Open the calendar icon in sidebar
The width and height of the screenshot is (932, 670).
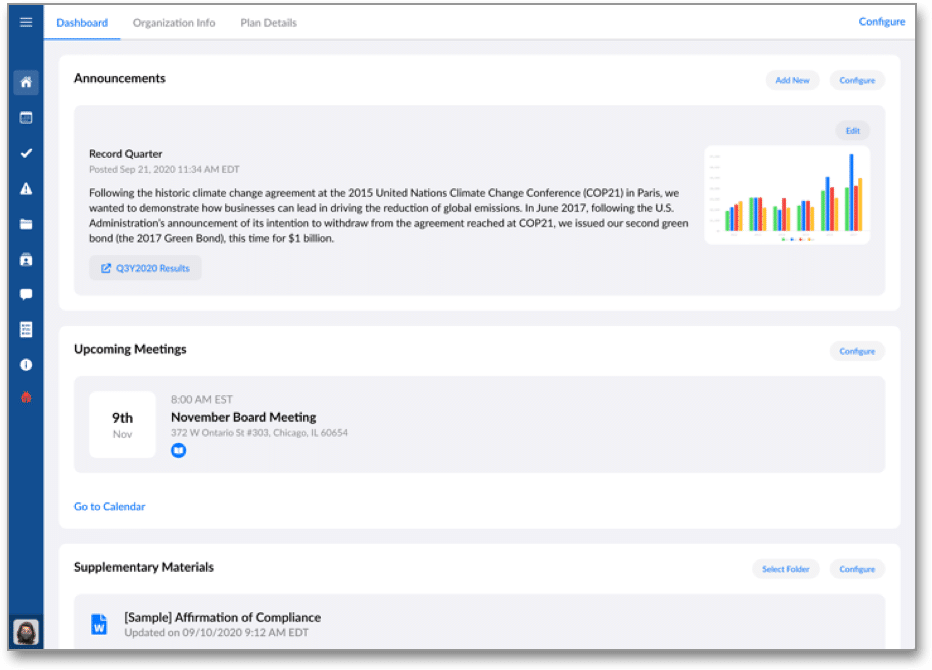(26, 117)
